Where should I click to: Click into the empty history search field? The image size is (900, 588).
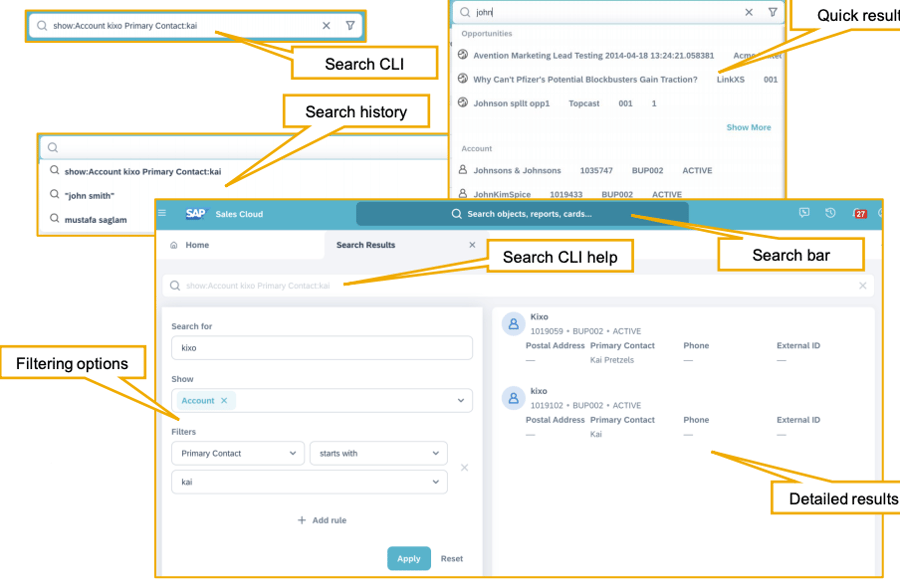point(244,148)
